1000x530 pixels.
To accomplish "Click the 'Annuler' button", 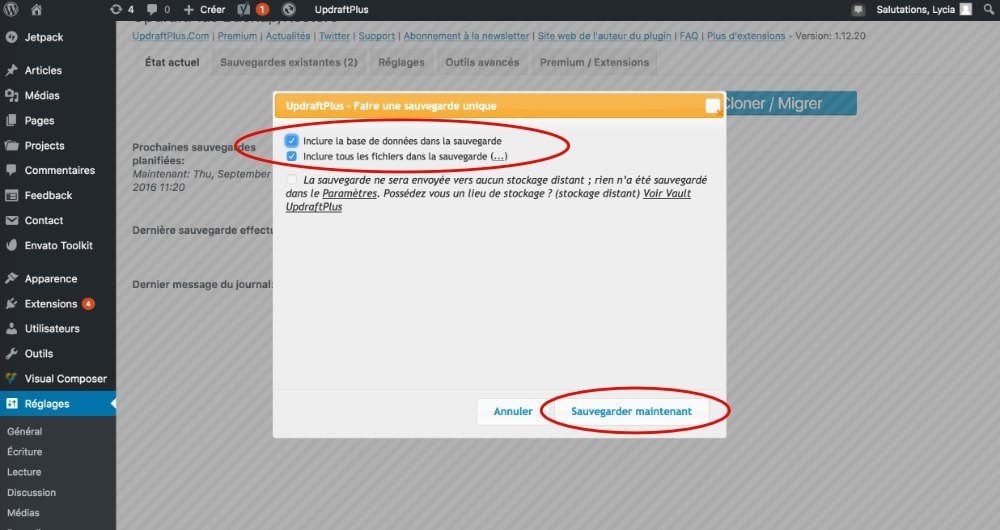I will (x=513, y=411).
